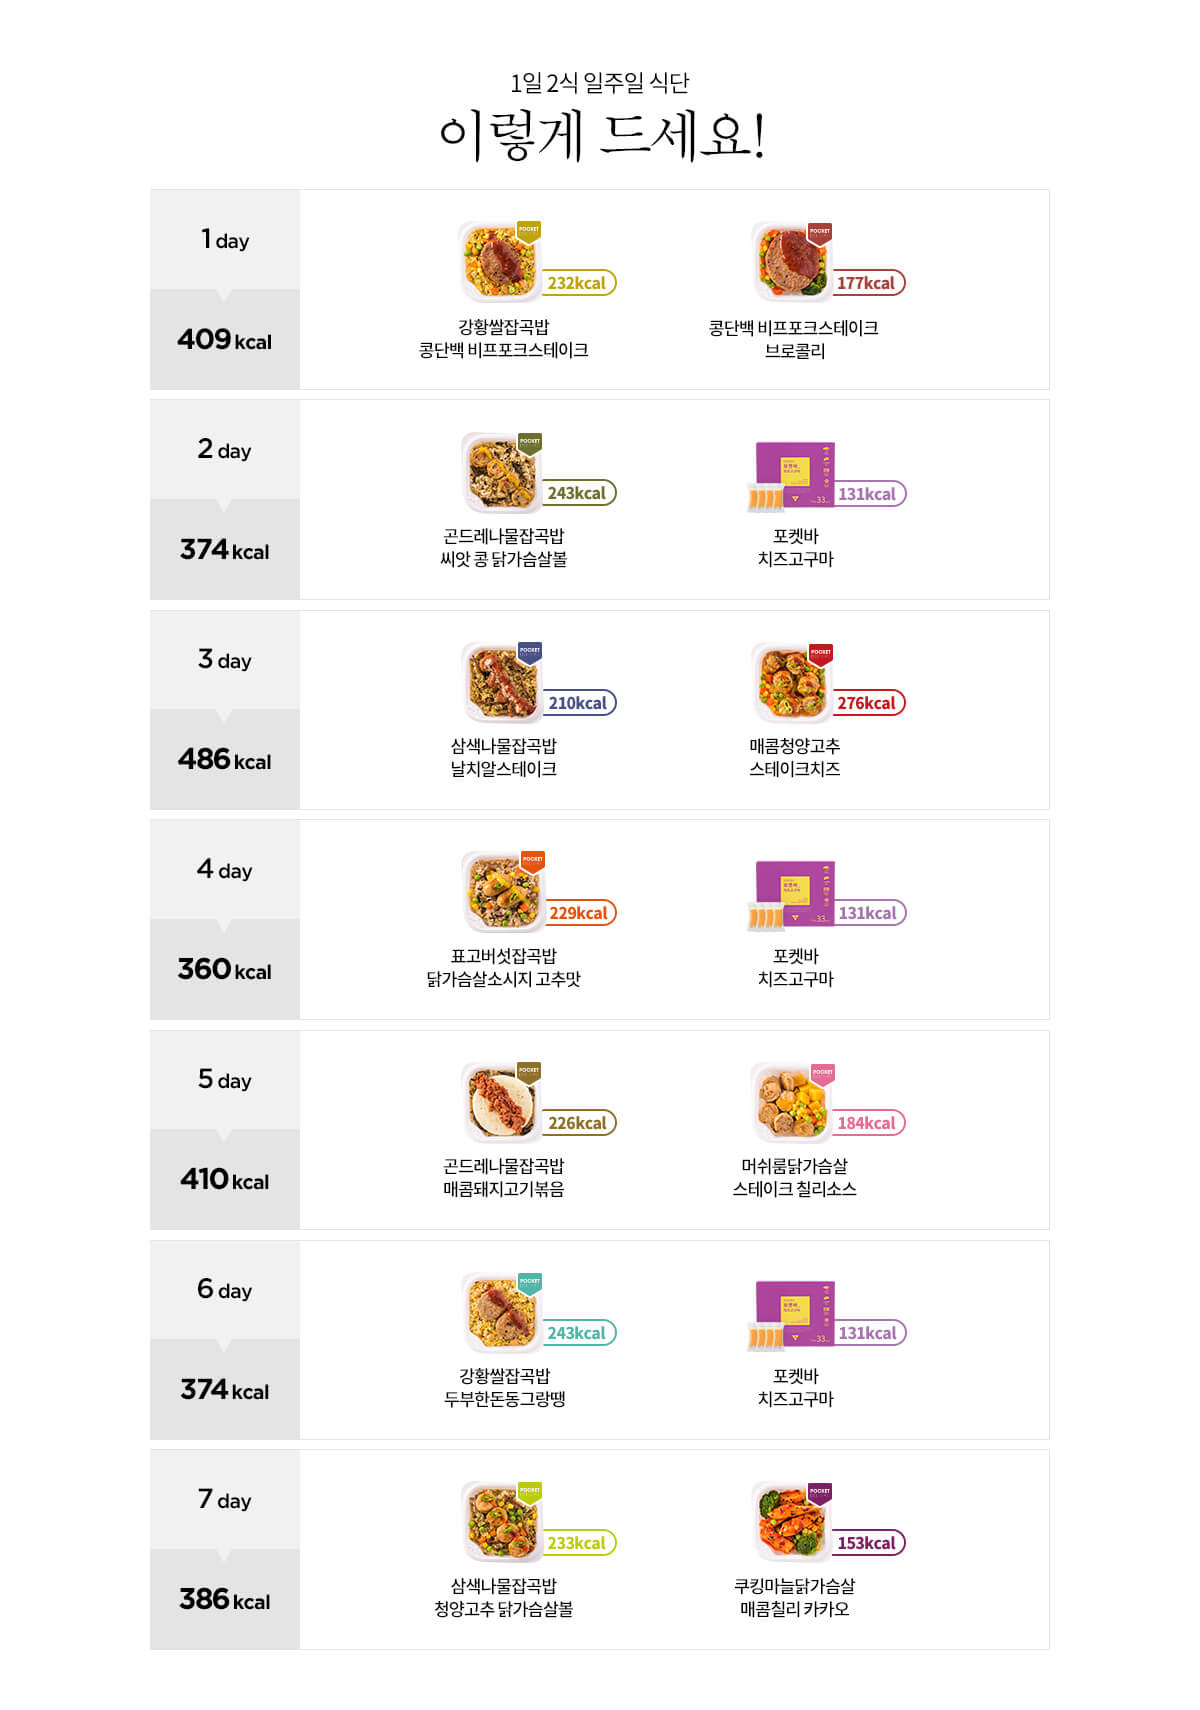The width and height of the screenshot is (1200, 1710).
Task: Click the 강황쌀잡곡밥 콩단백 비프포크스테이크 meal image
Action: pyautogui.click(x=500, y=262)
